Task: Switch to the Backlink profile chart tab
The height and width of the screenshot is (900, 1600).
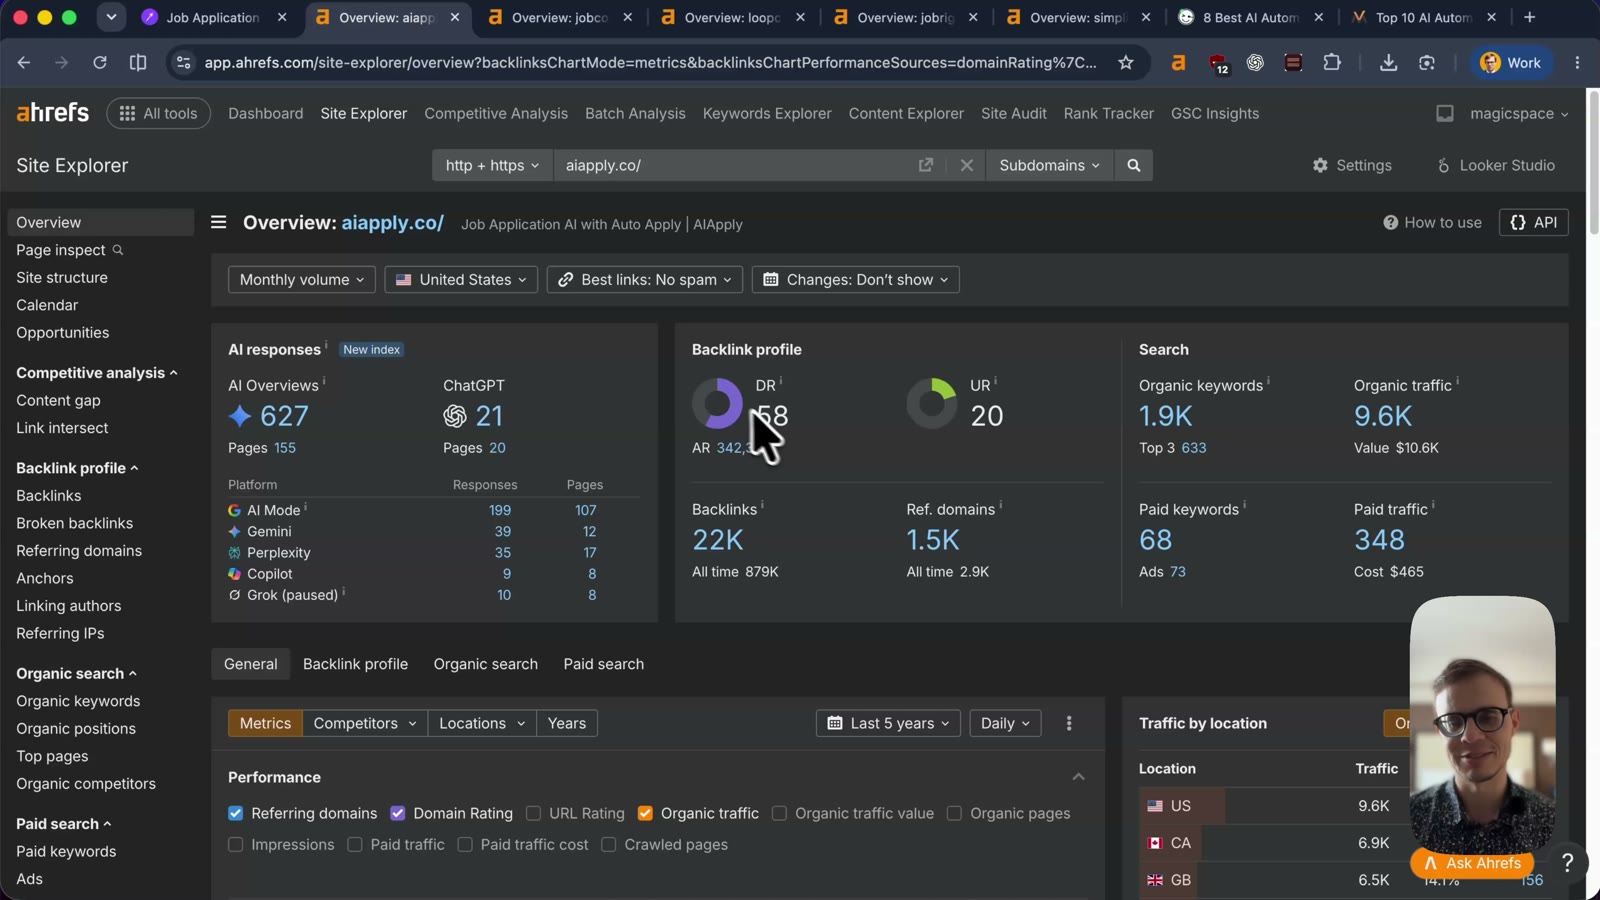Action: point(355,664)
